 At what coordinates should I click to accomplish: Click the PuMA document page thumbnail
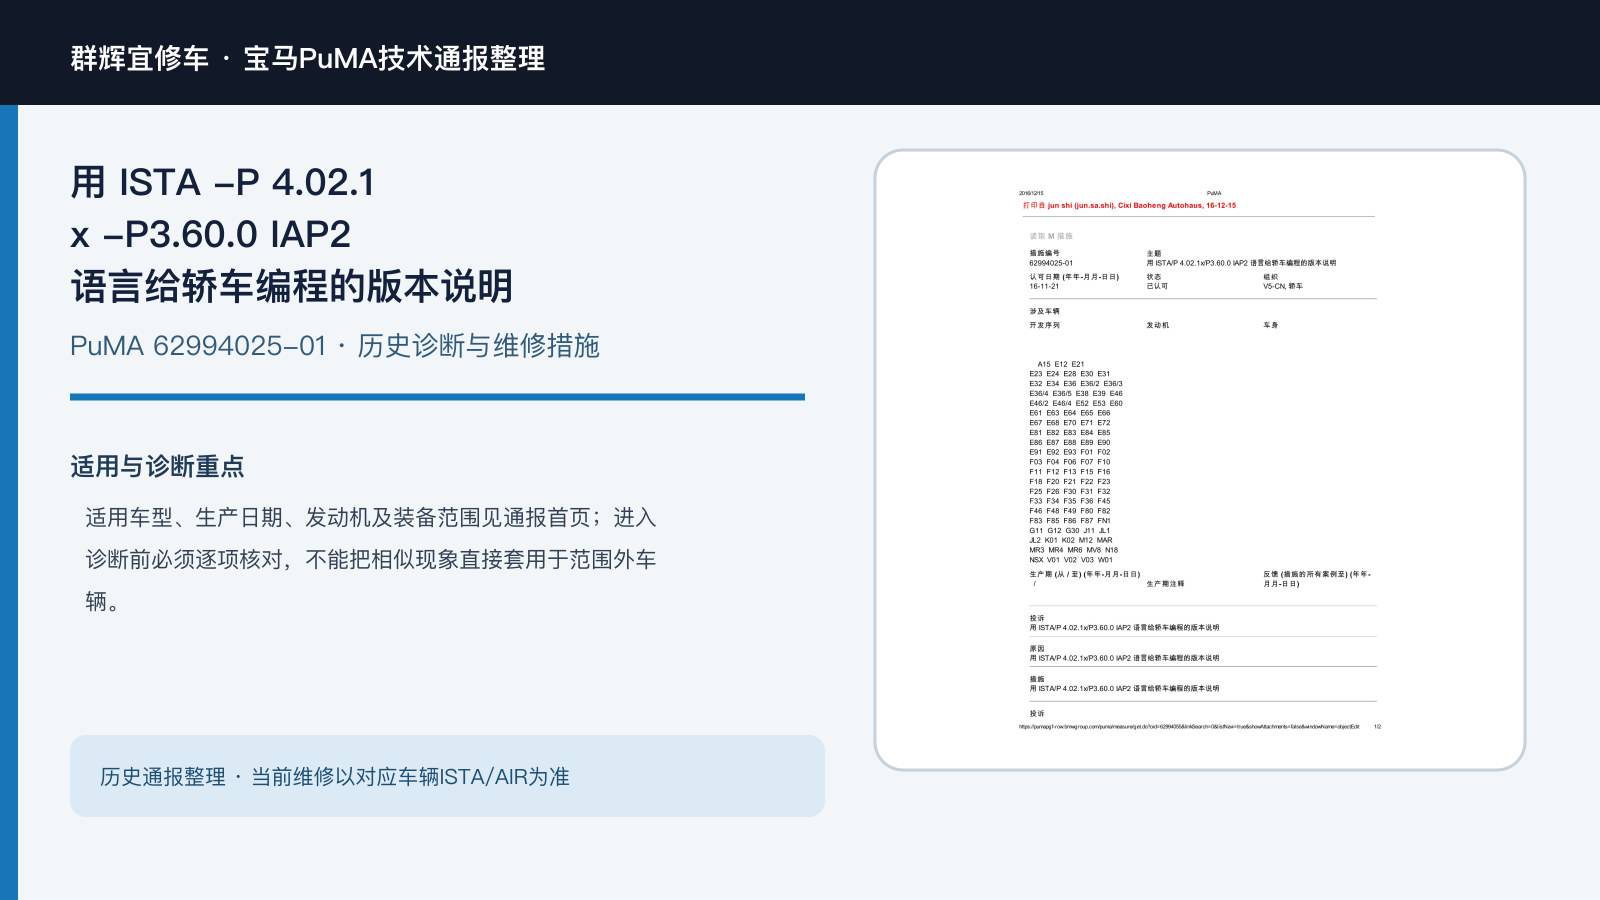pyautogui.click(x=1199, y=460)
